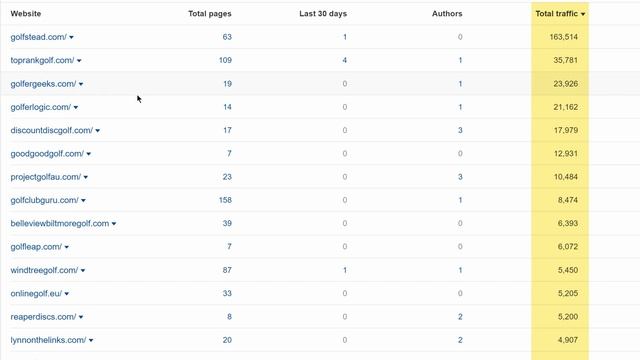Image resolution: width=640 pixels, height=360 pixels.
Task: Sort by the Last 30 days column header
Action: [x=323, y=13]
